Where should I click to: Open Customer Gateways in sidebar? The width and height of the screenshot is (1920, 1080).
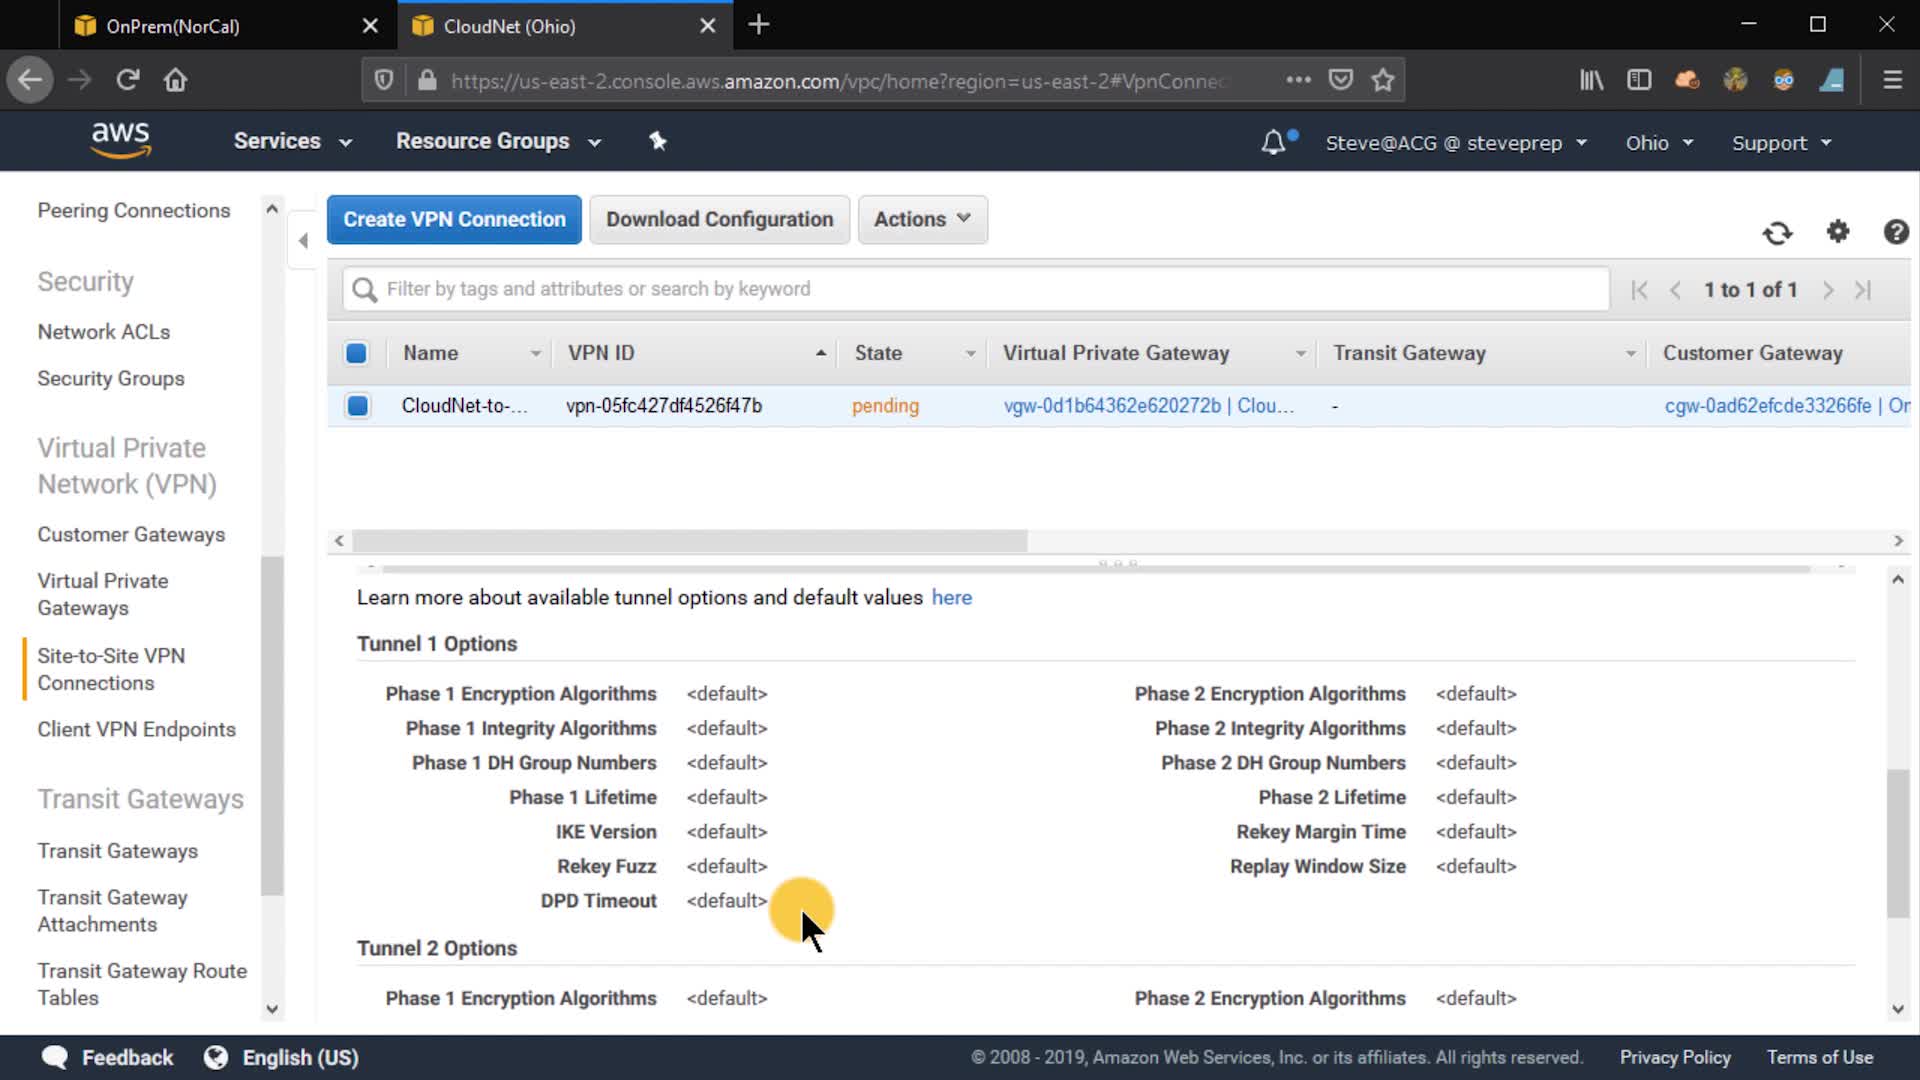click(131, 535)
